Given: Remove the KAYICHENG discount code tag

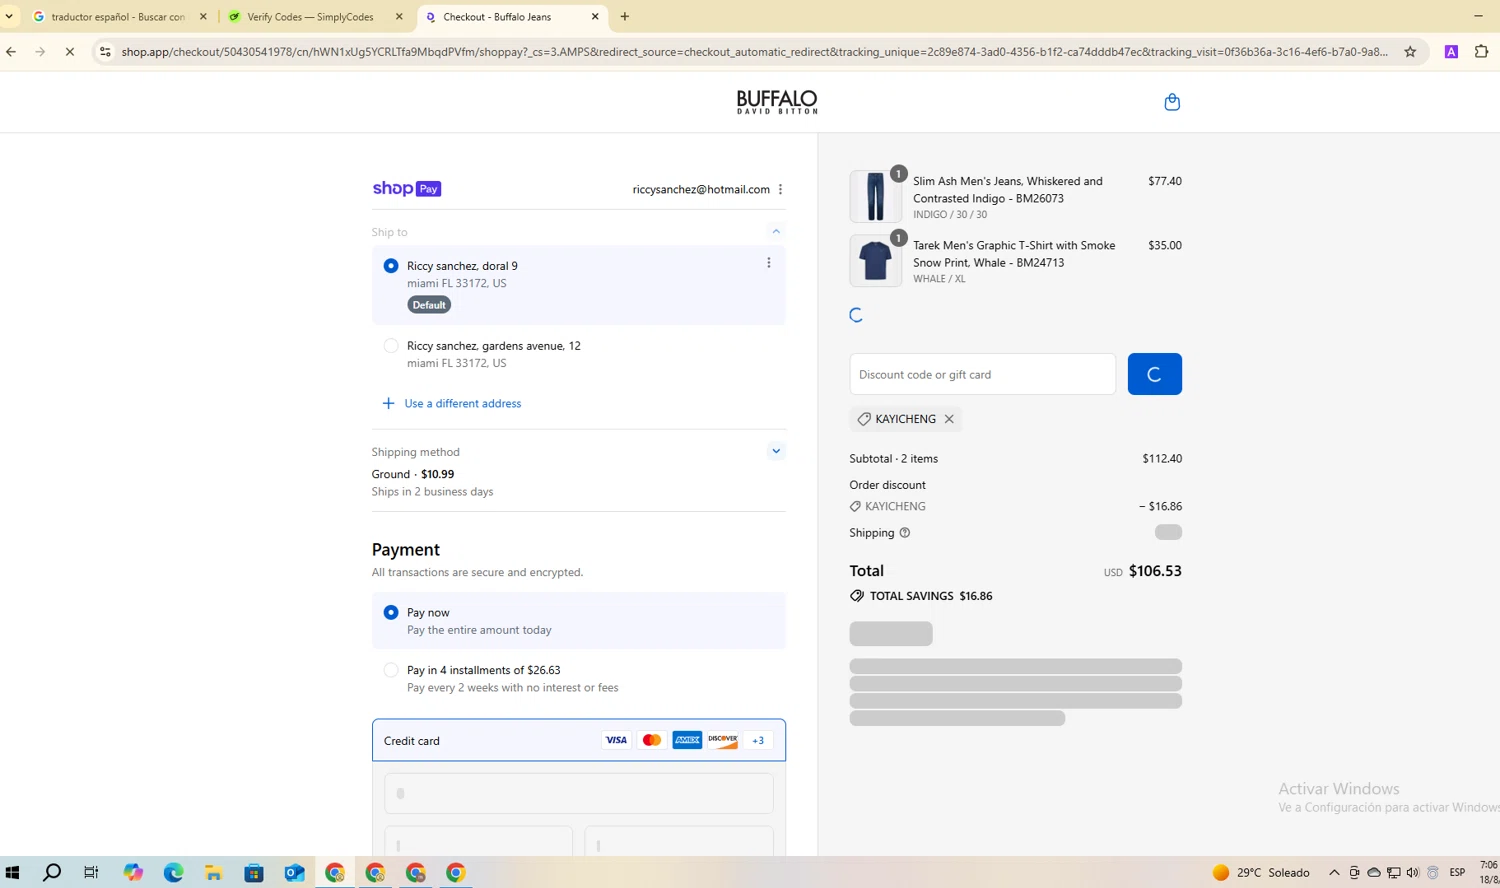Looking at the screenshot, I should (949, 419).
